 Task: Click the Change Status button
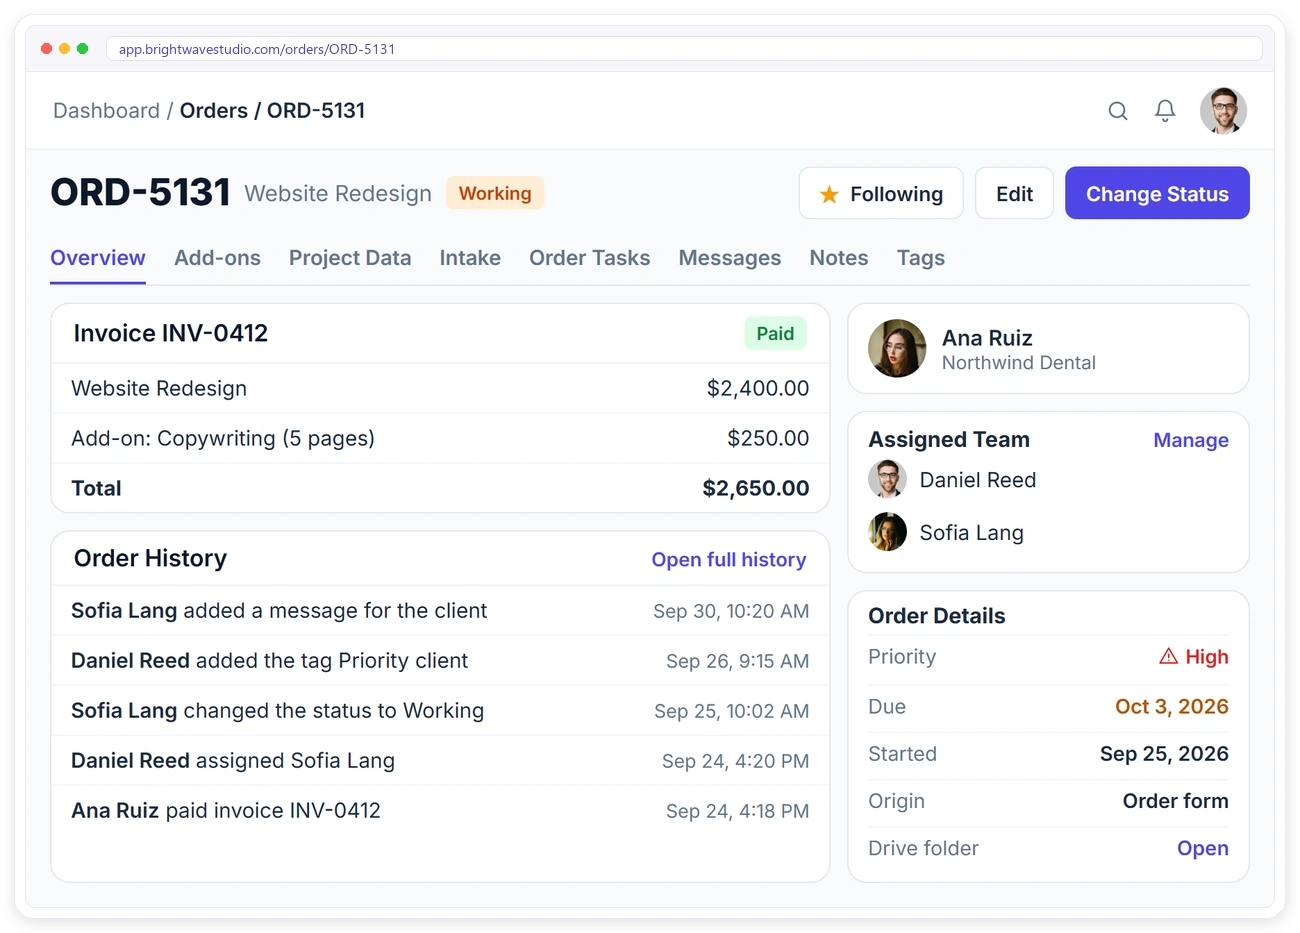(1157, 193)
